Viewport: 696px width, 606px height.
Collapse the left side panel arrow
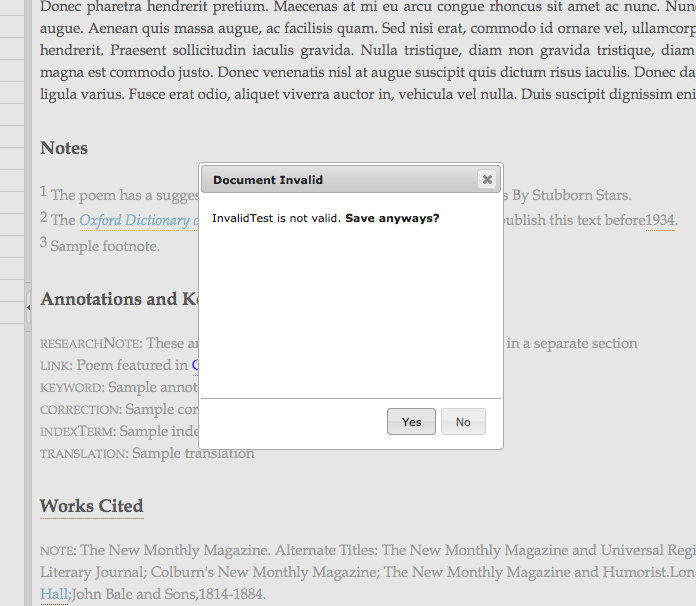coord(28,307)
